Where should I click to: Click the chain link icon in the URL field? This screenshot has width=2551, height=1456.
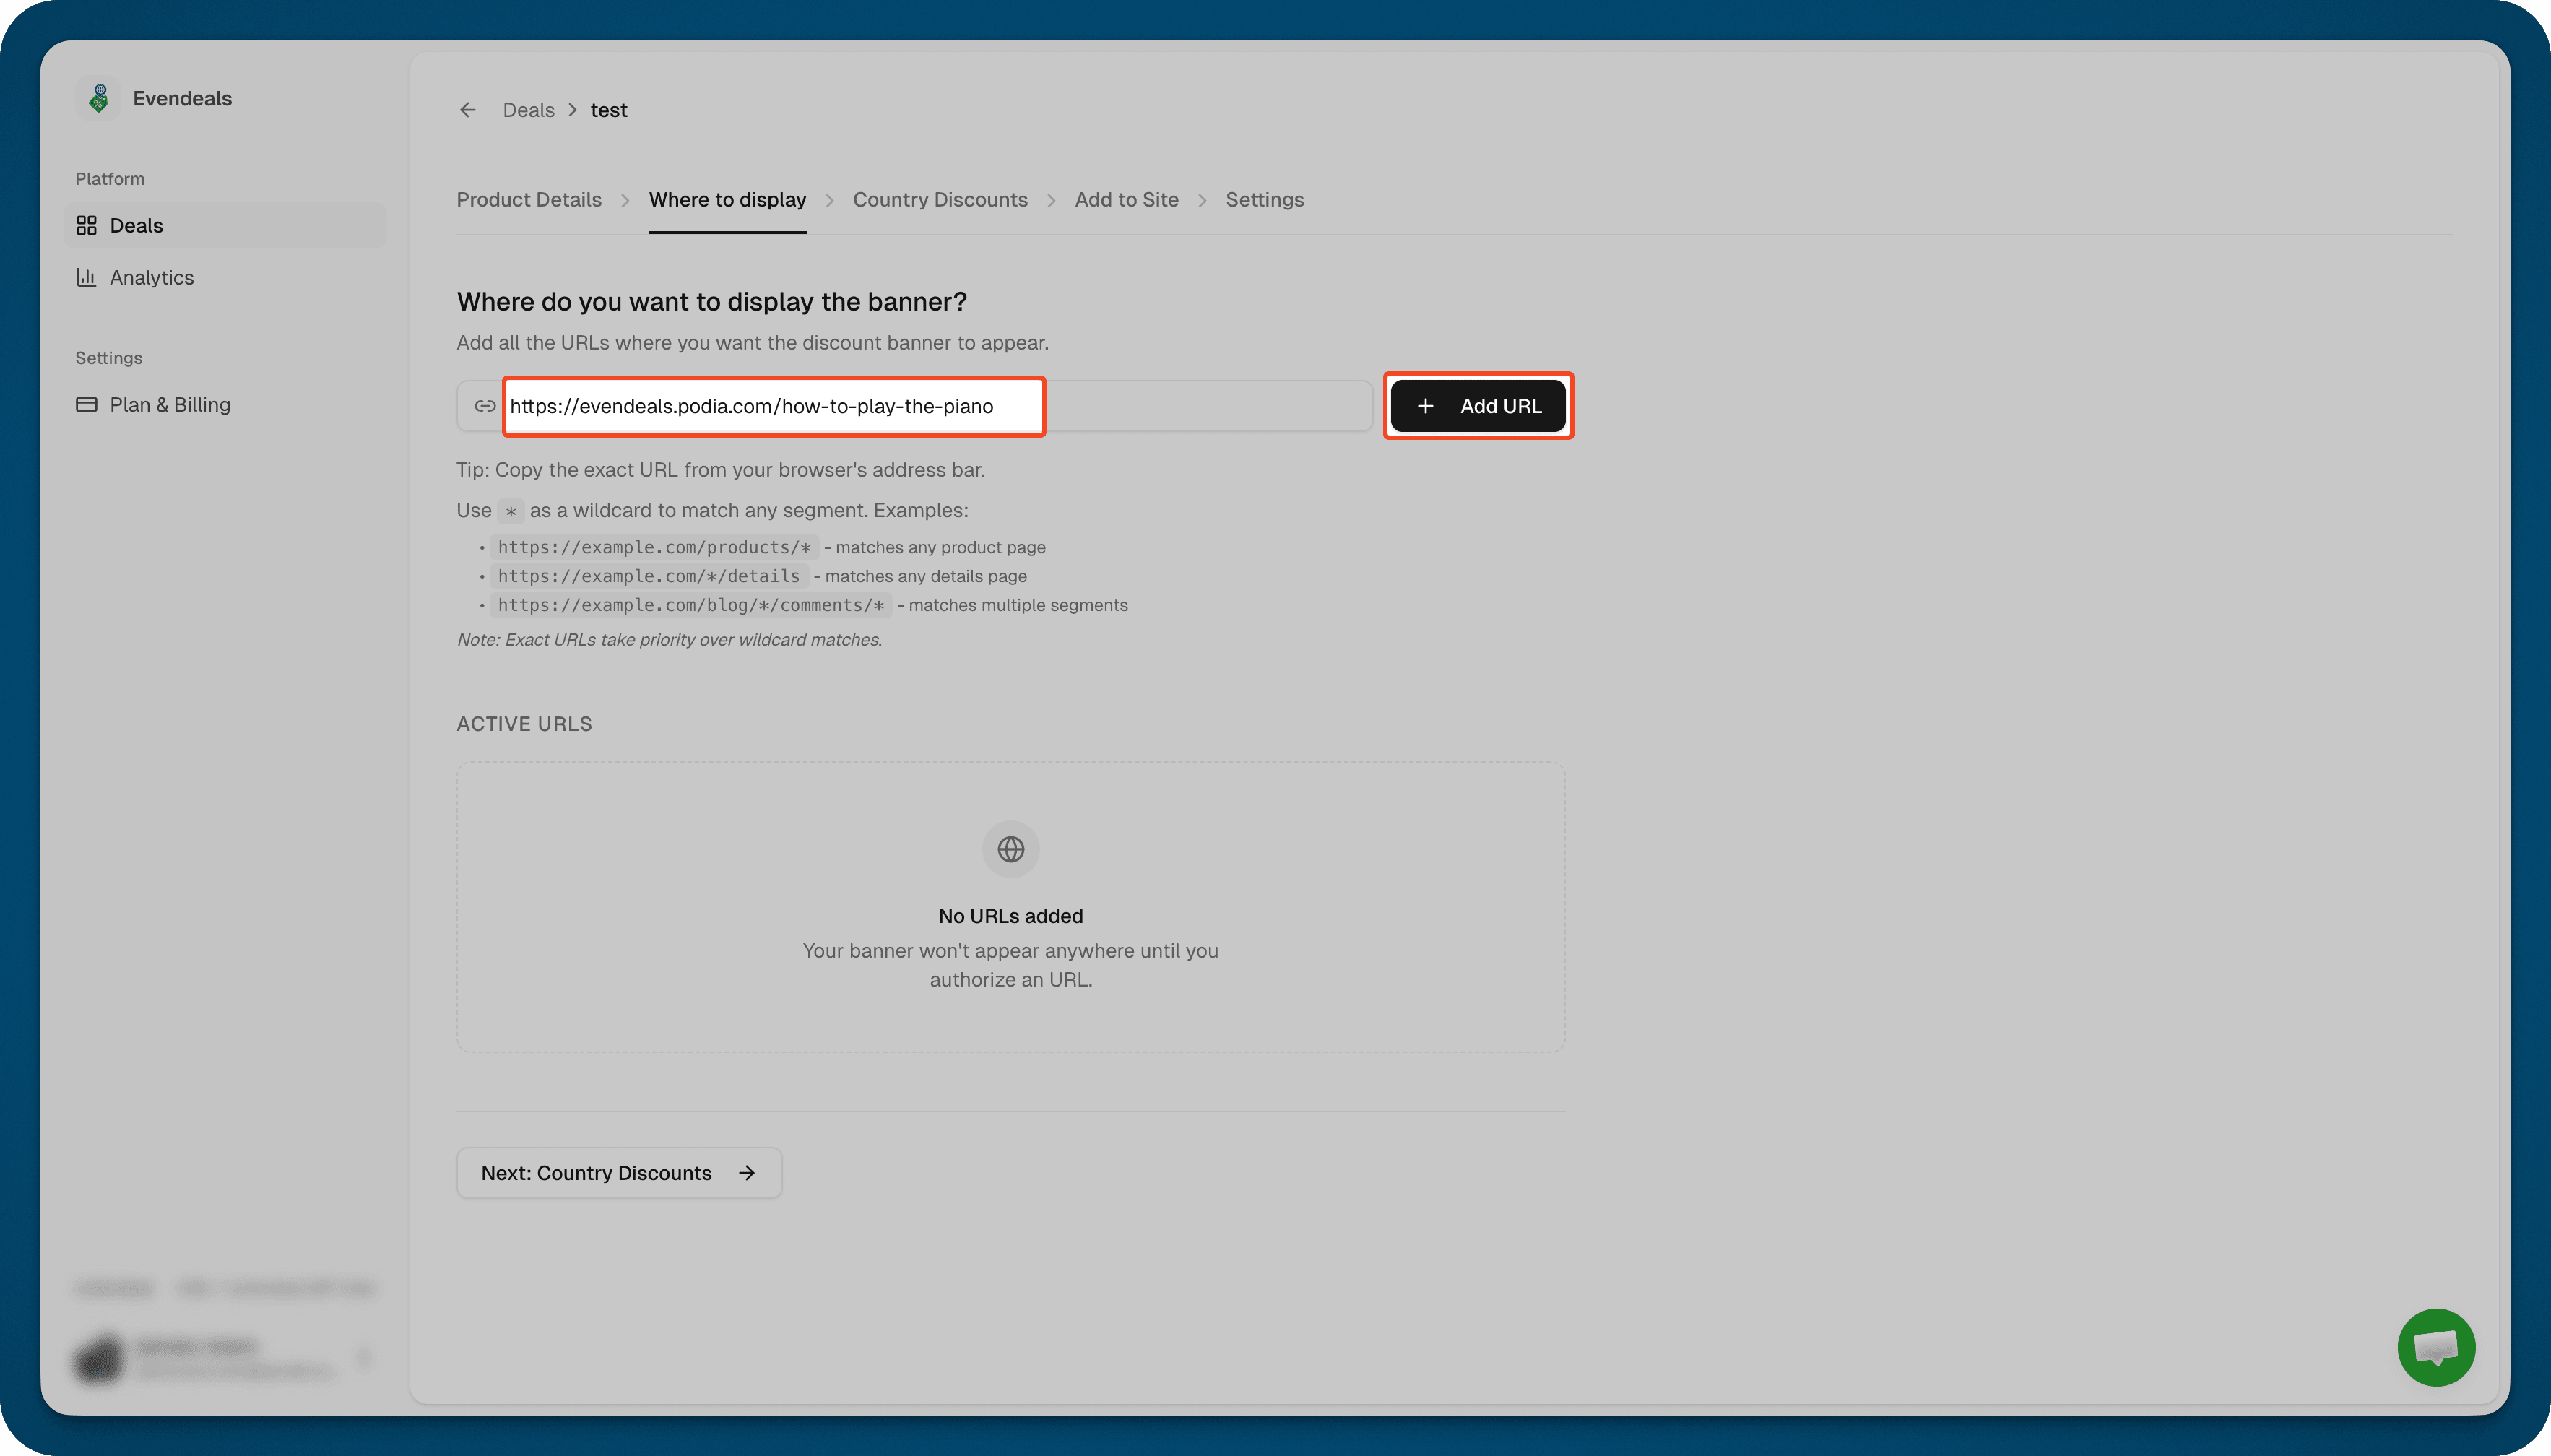tap(484, 406)
